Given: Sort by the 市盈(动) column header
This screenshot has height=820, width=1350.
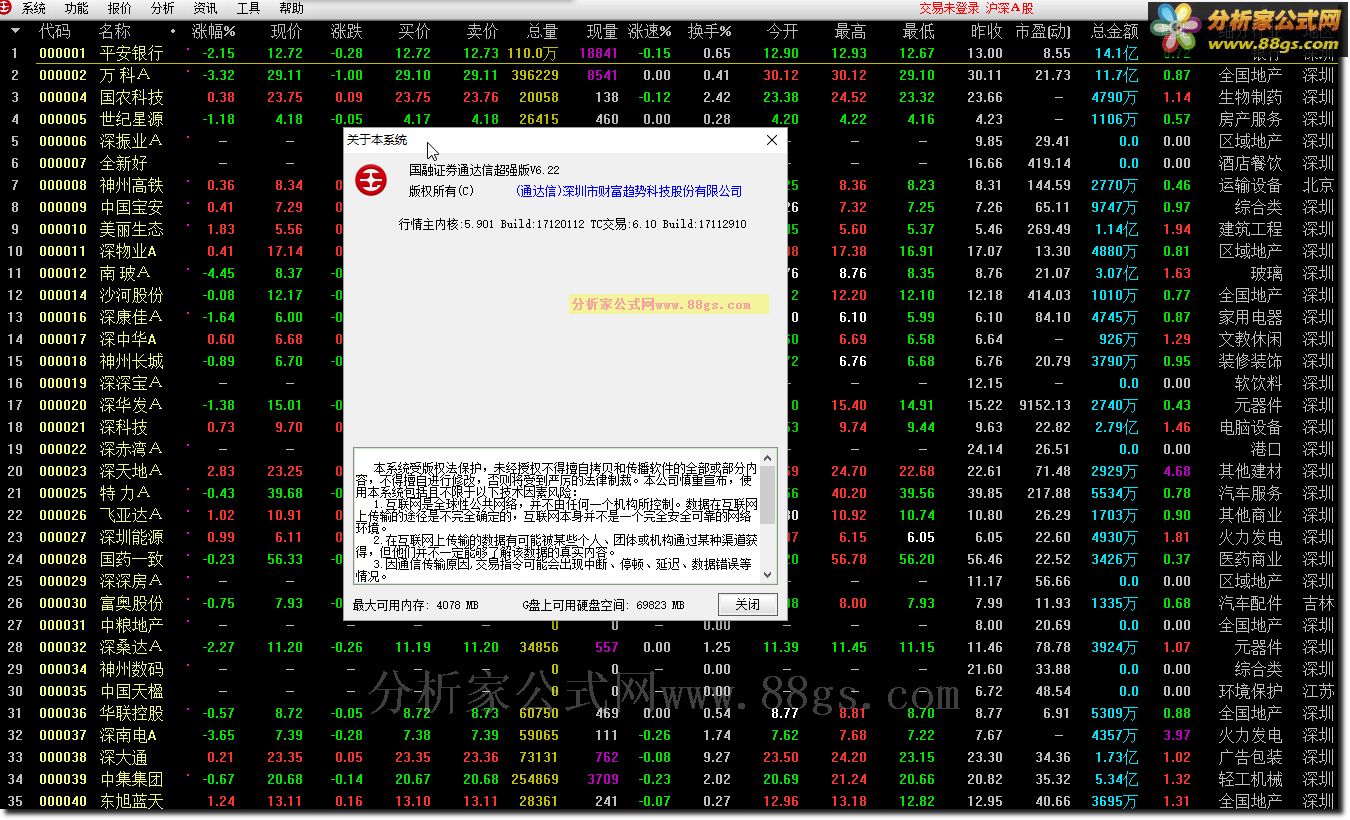Looking at the screenshot, I should coord(1043,32).
